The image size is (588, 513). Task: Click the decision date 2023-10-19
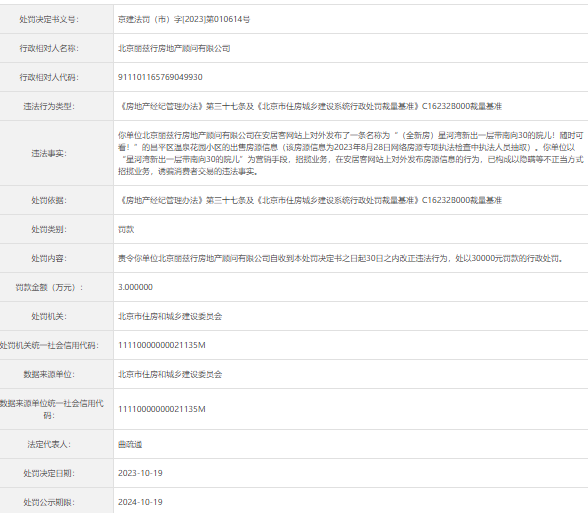click(140, 473)
